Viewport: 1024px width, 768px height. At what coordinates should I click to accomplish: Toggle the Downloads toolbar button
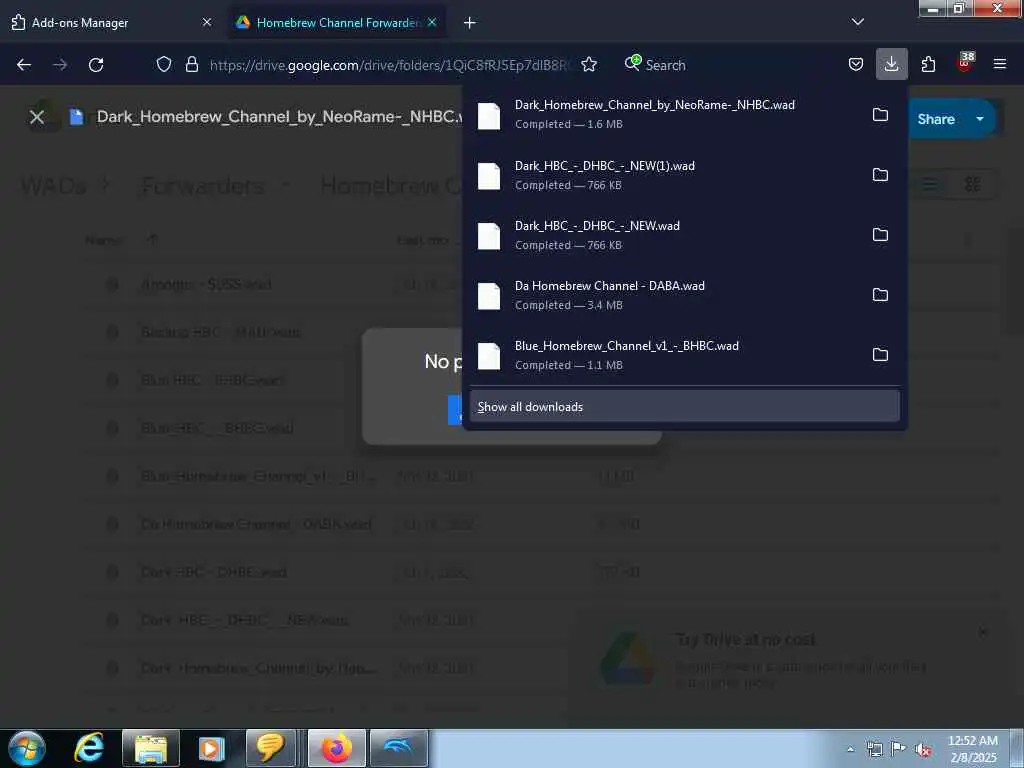pos(891,64)
